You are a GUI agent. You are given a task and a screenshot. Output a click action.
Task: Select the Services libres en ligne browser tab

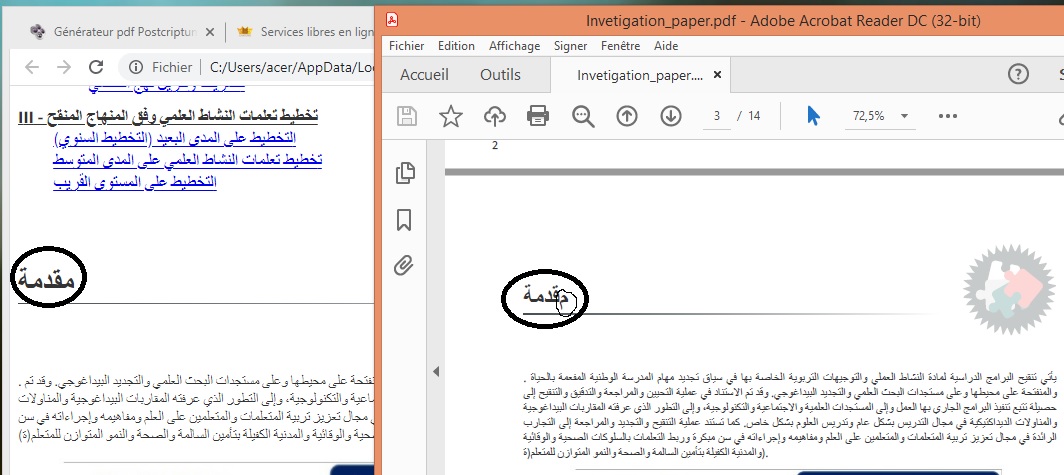tap(305, 31)
